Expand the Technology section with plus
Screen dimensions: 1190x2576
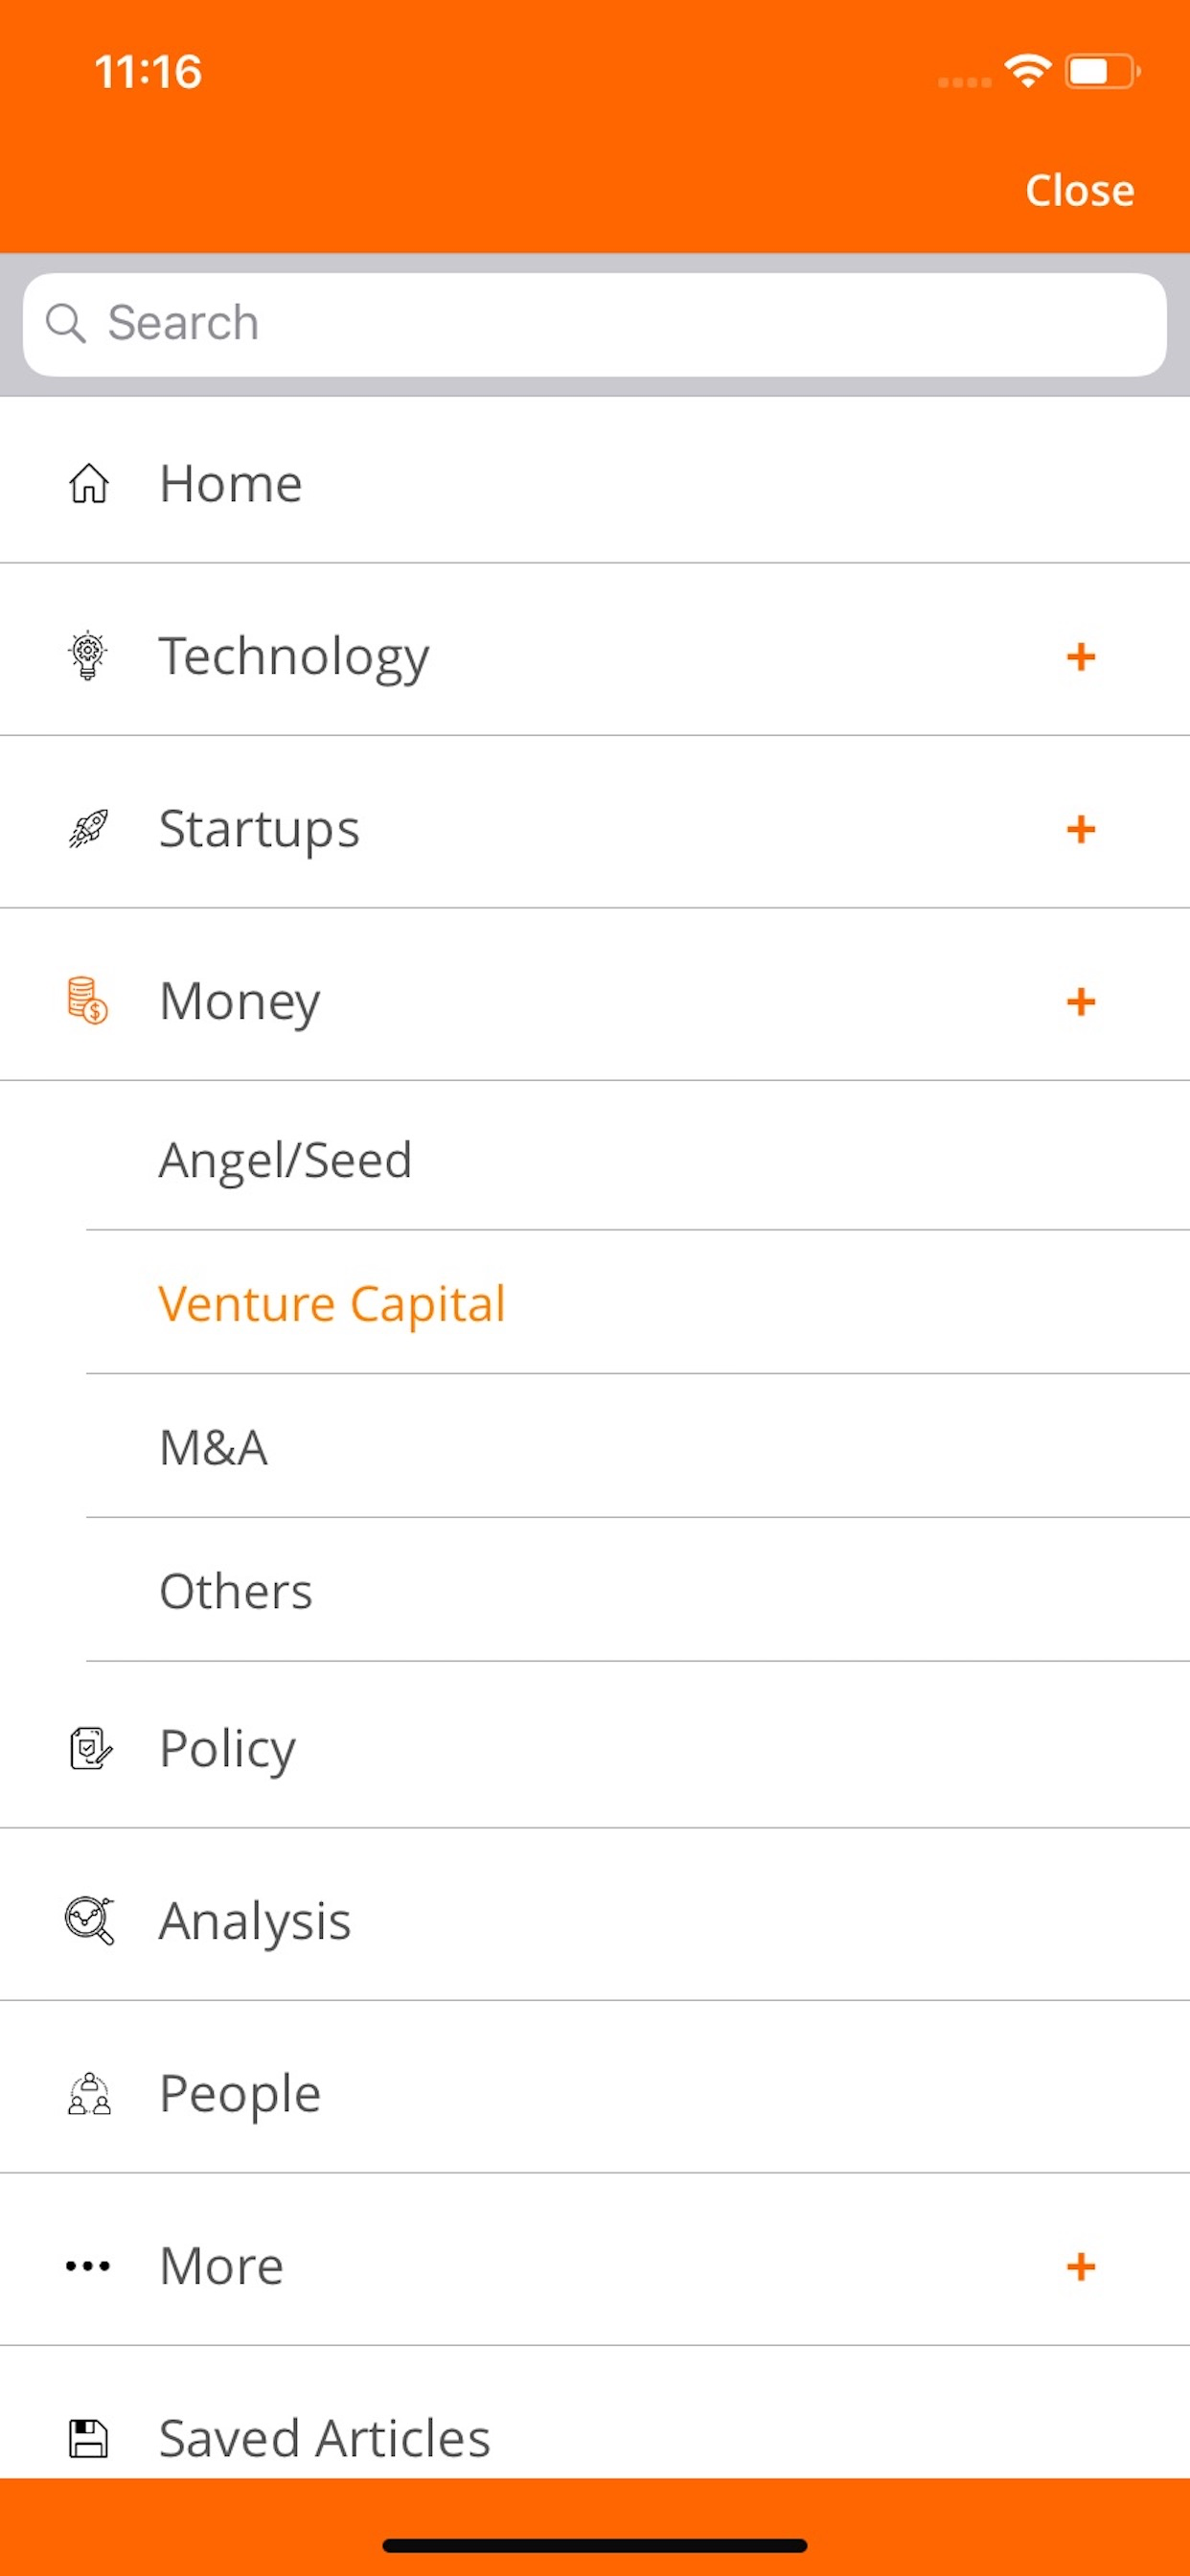click(1080, 657)
